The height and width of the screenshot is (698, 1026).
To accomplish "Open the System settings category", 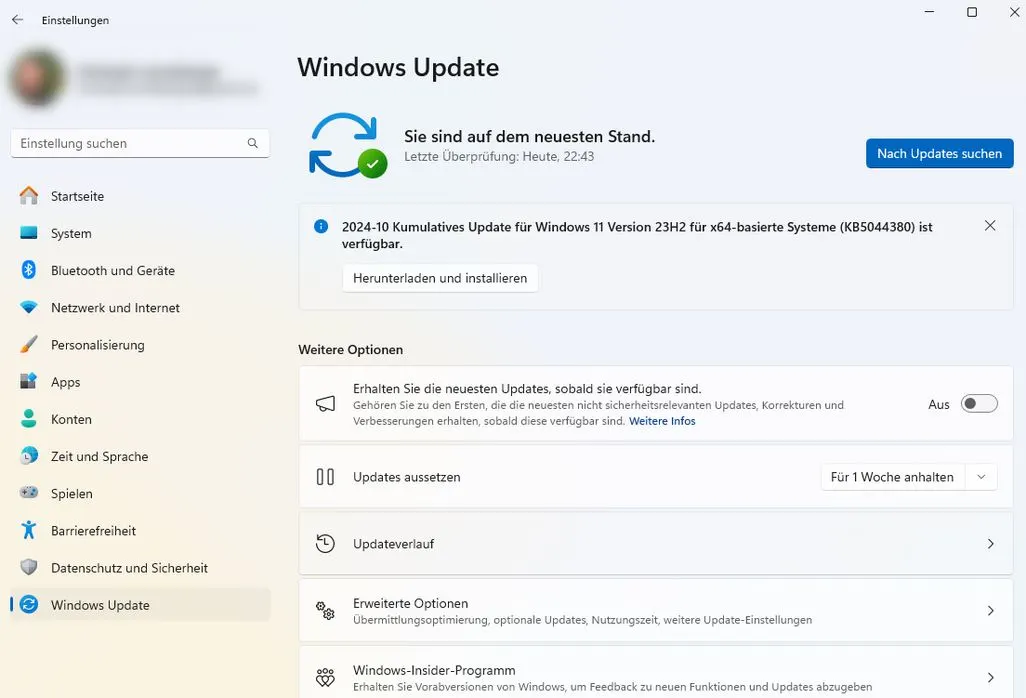I will (140, 233).
